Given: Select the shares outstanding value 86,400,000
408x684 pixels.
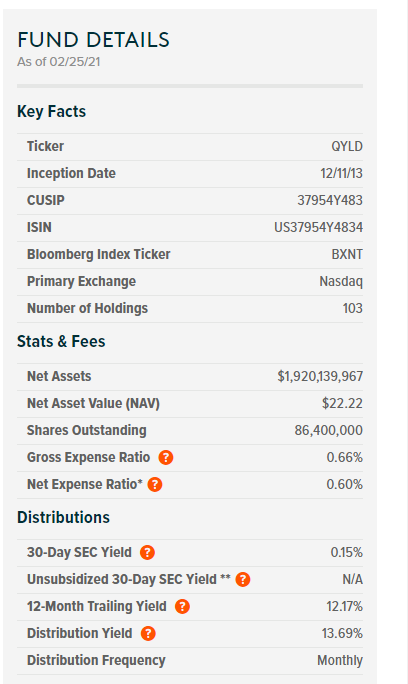Looking at the screenshot, I should [x=329, y=431].
